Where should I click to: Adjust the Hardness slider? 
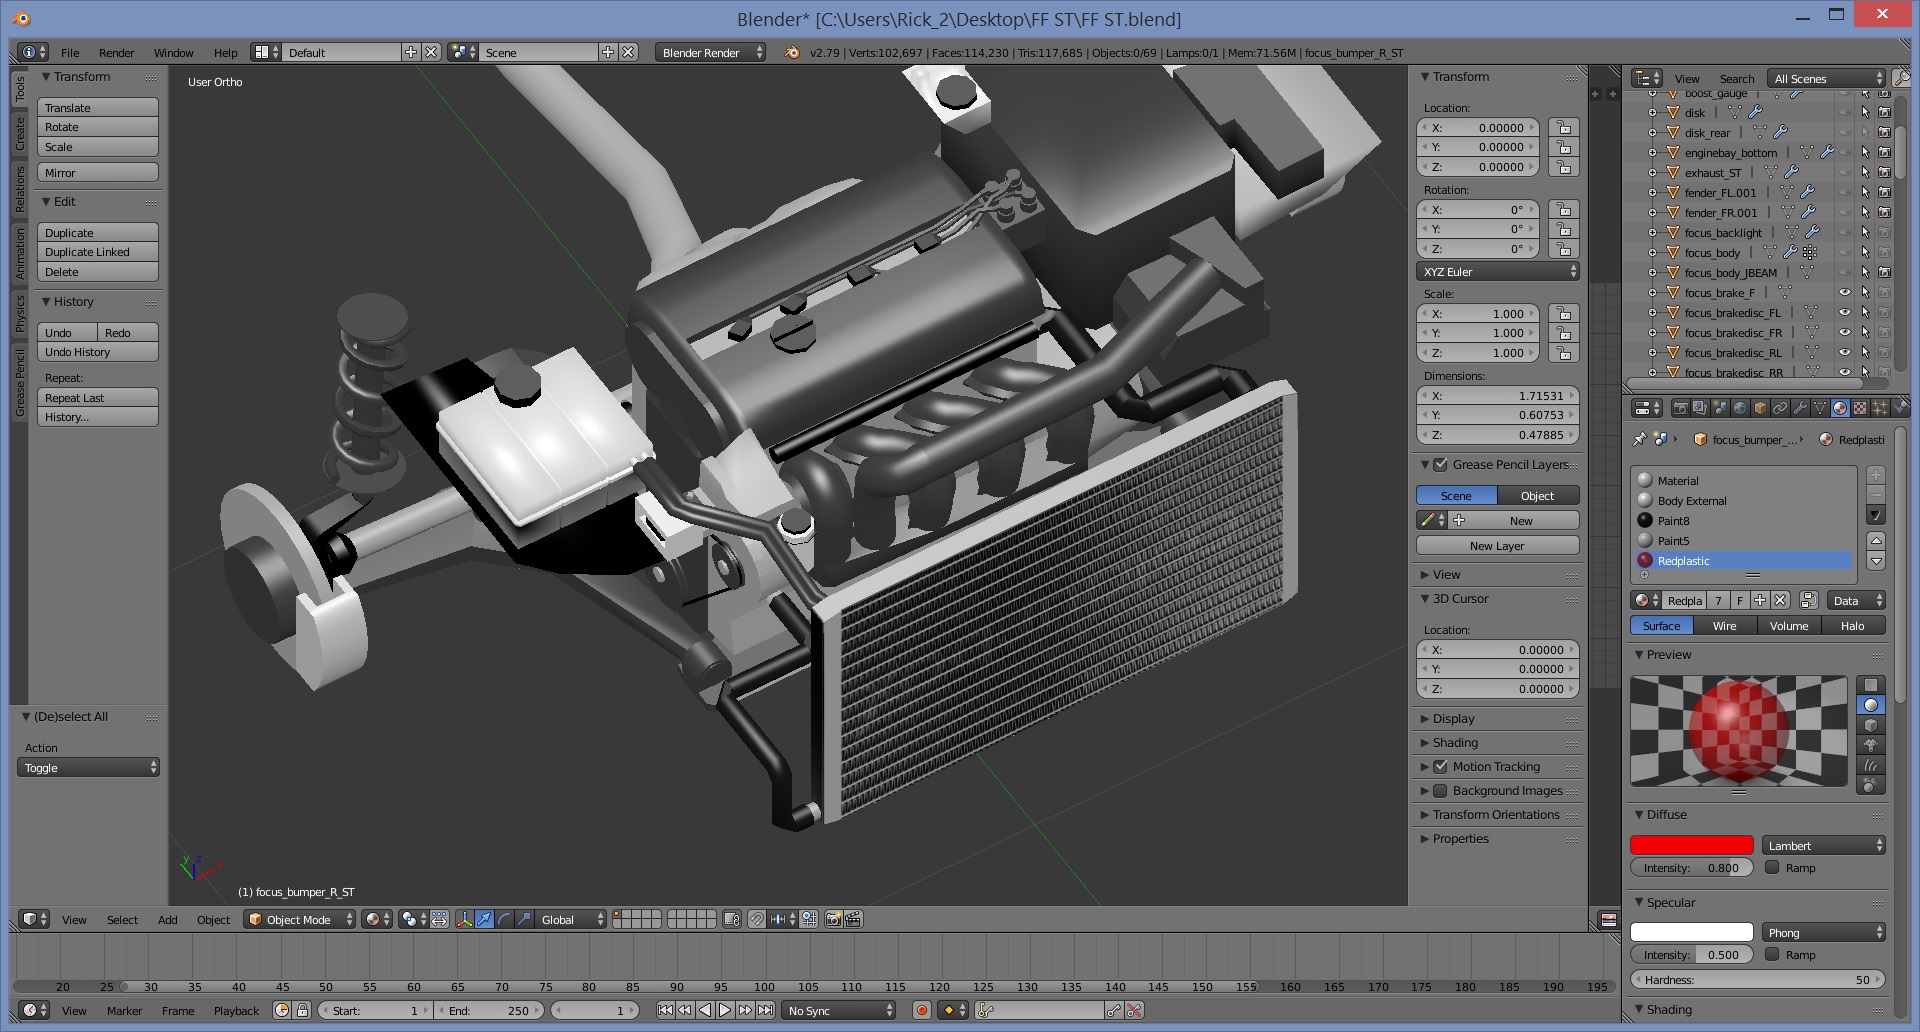pyautogui.click(x=1757, y=979)
